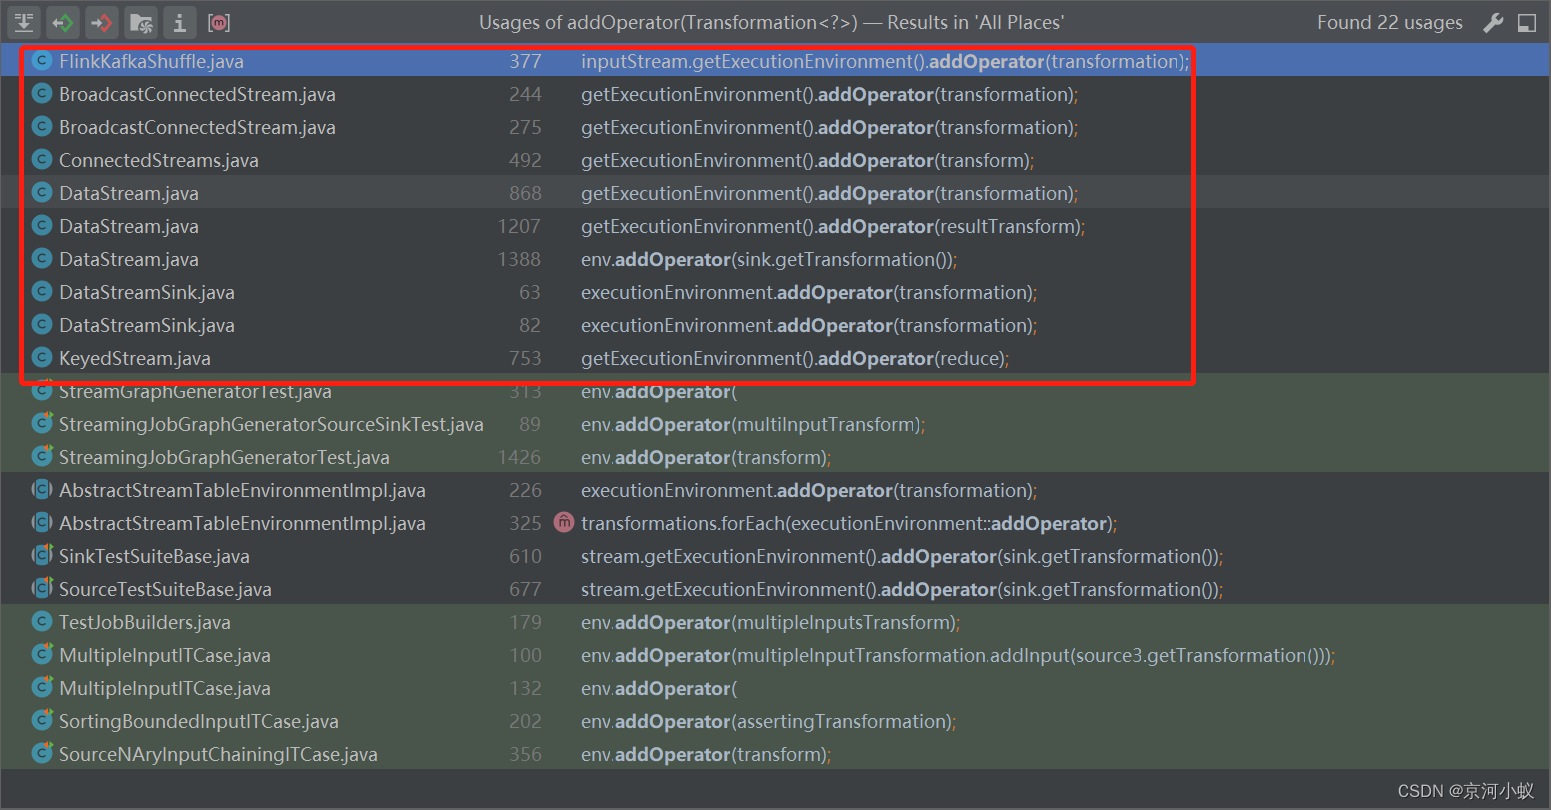Select BroadcastConnectedStream.java at line 275
The width and height of the screenshot is (1551, 810).
775,127
